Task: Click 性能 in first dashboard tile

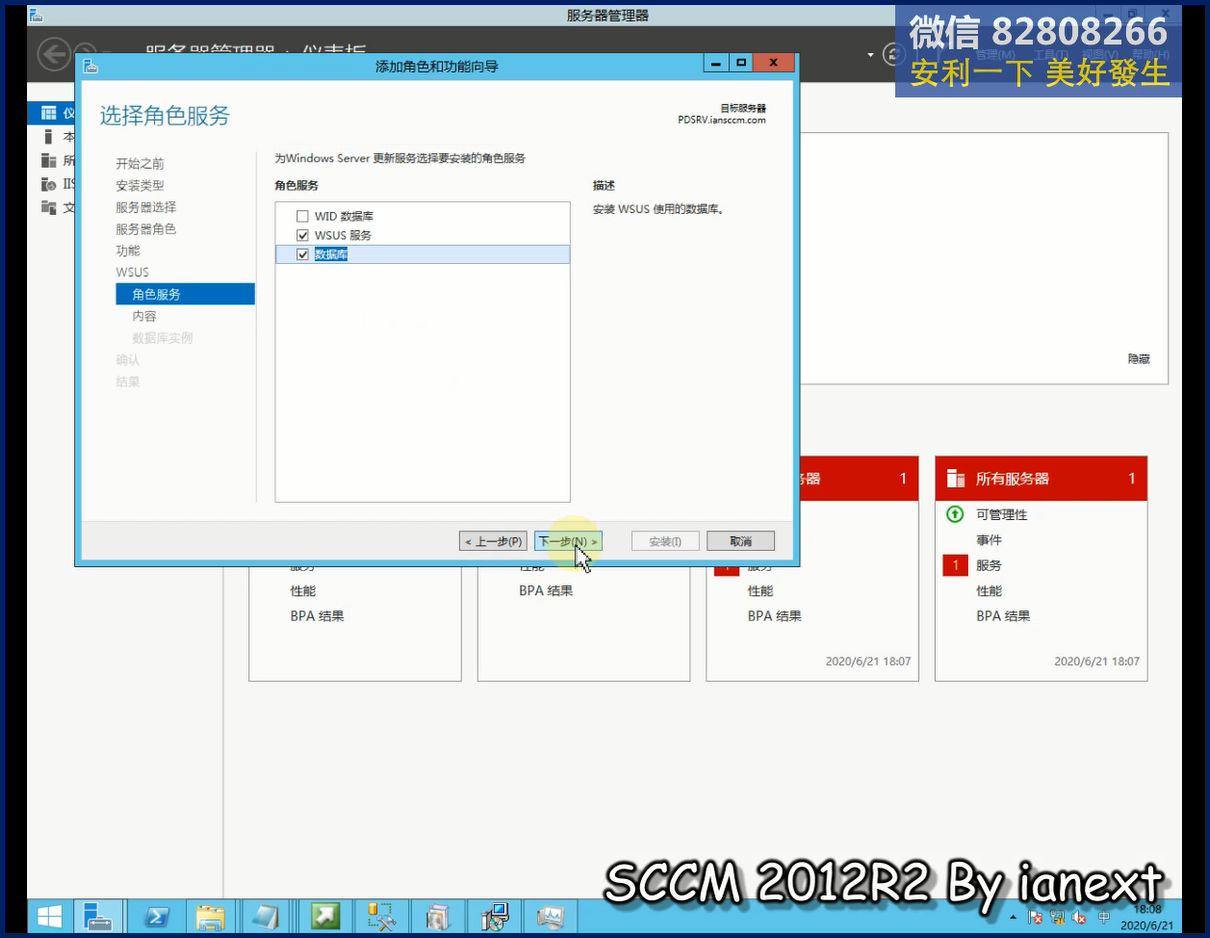Action: pos(303,591)
